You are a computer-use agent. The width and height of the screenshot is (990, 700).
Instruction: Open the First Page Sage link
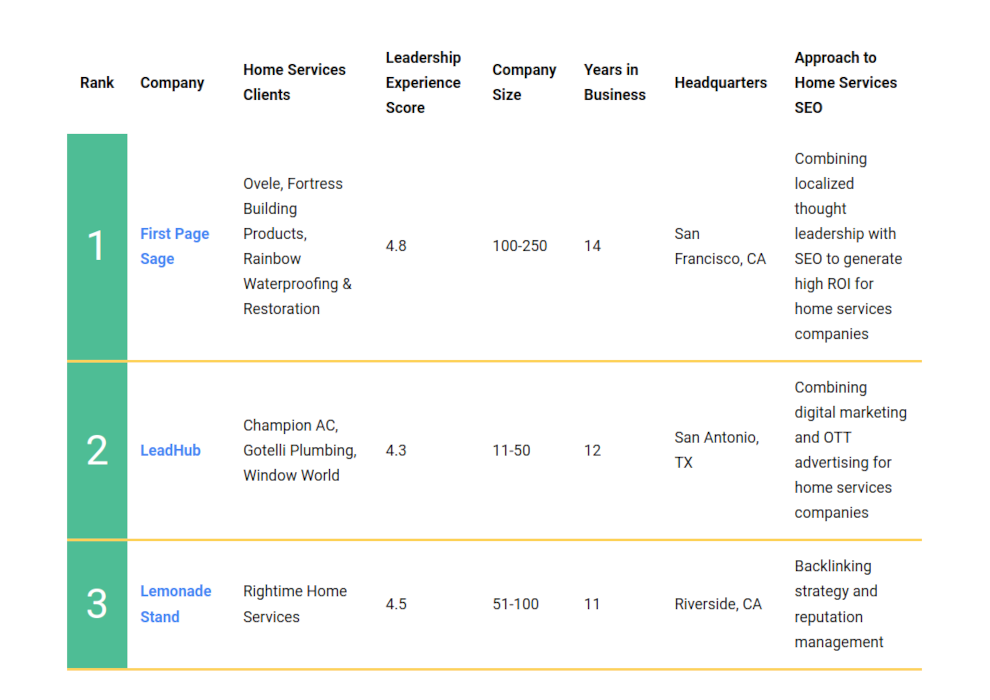pyautogui.click(x=174, y=246)
